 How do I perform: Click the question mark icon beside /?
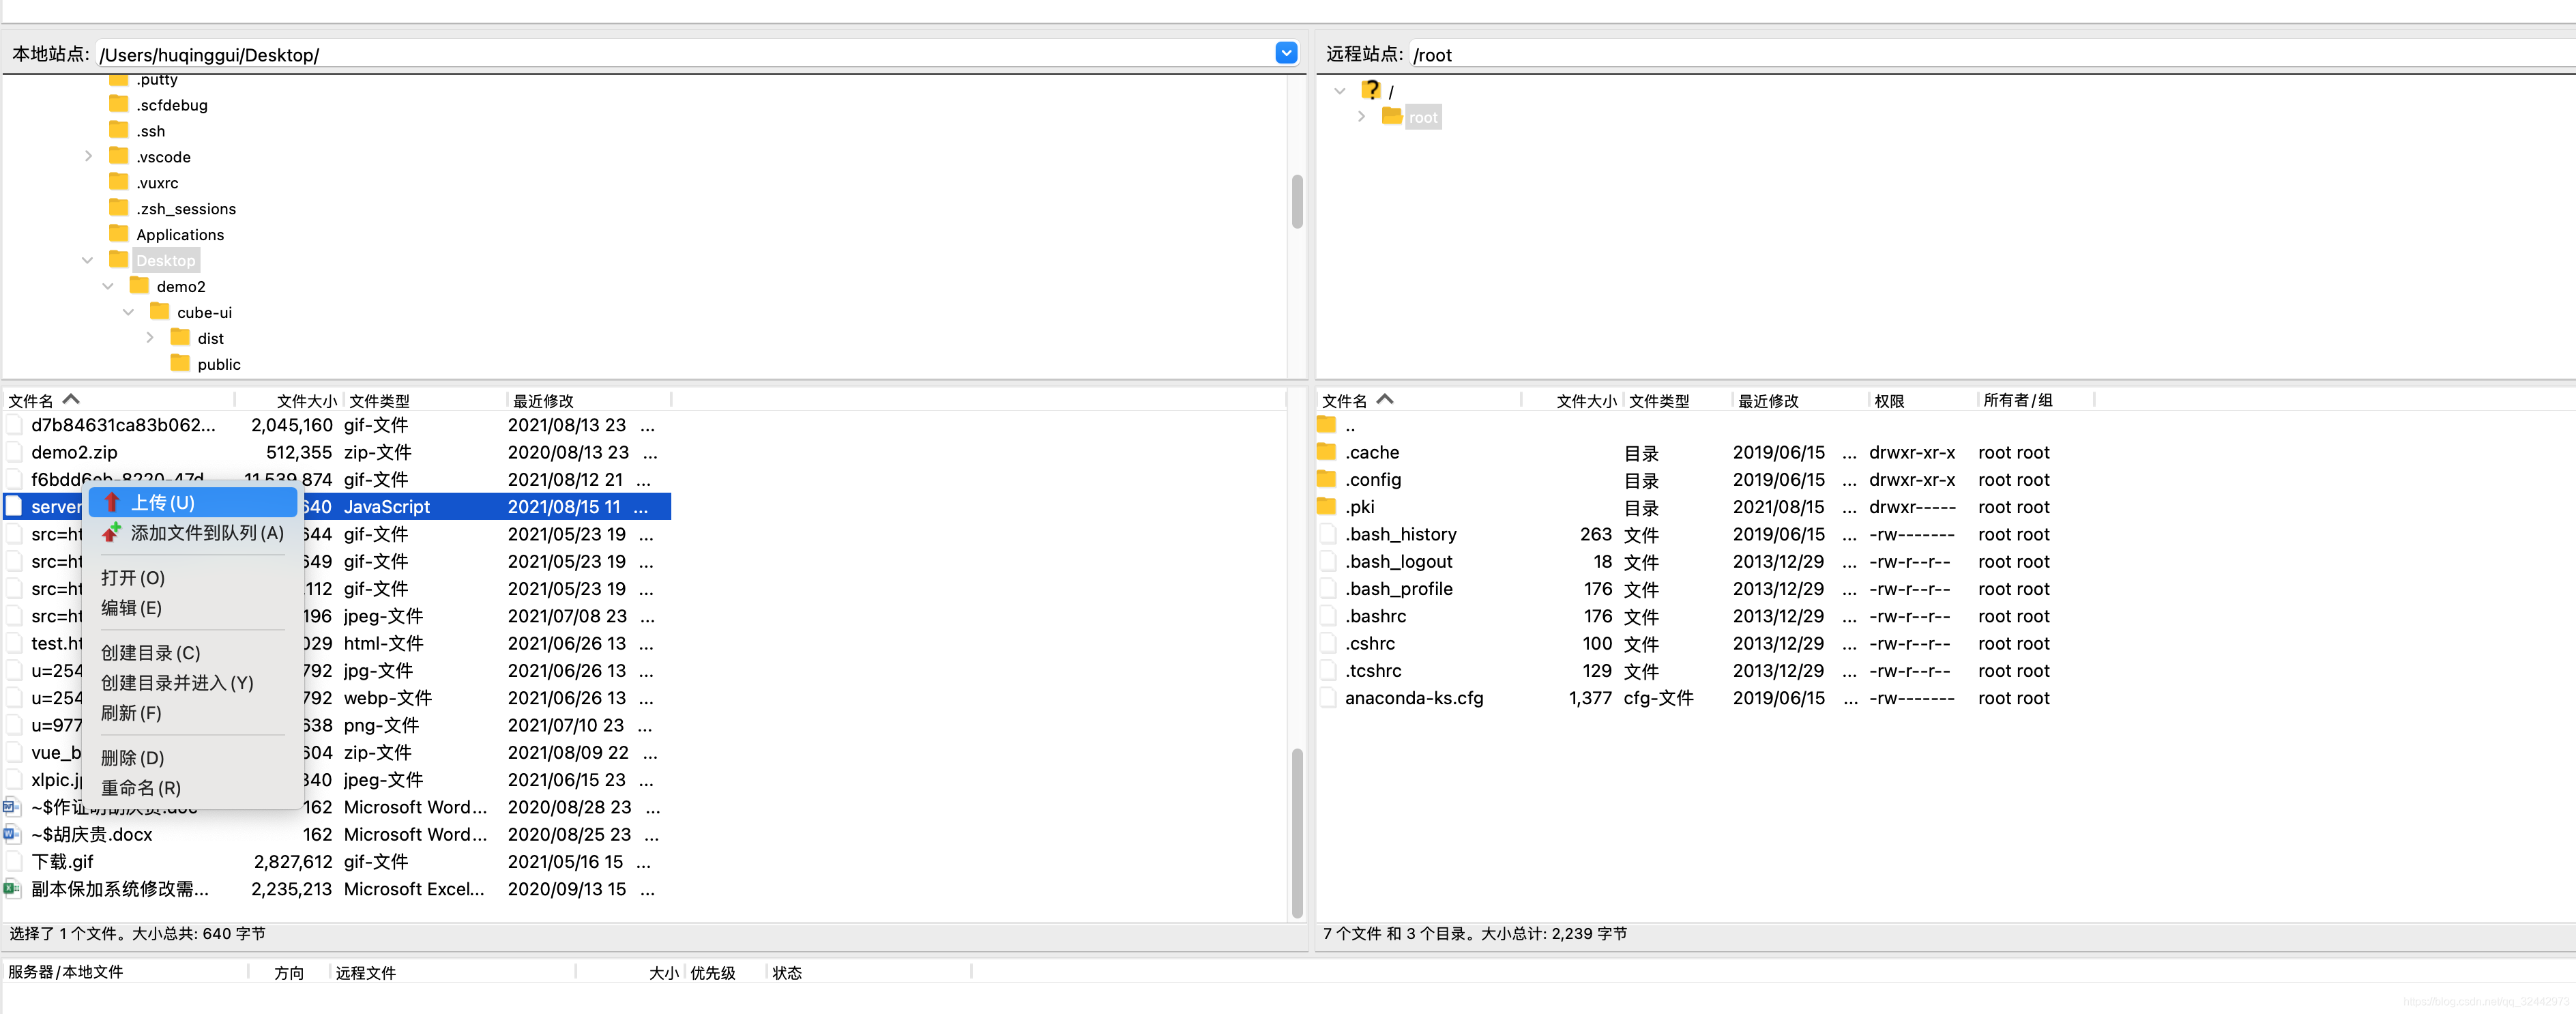1371,90
